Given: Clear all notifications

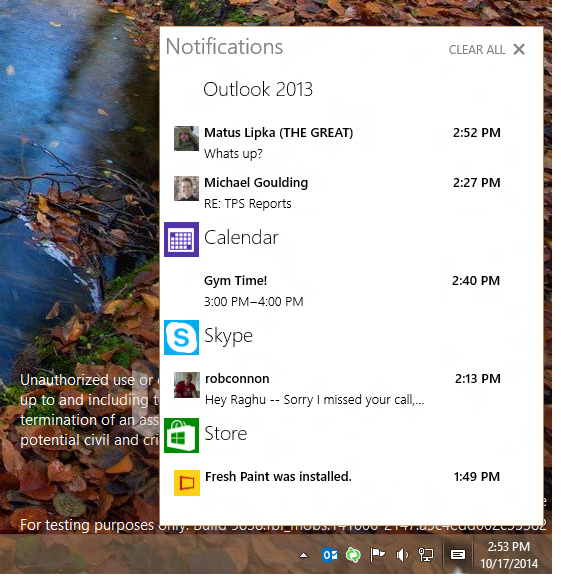Looking at the screenshot, I should [x=476, y=50].
